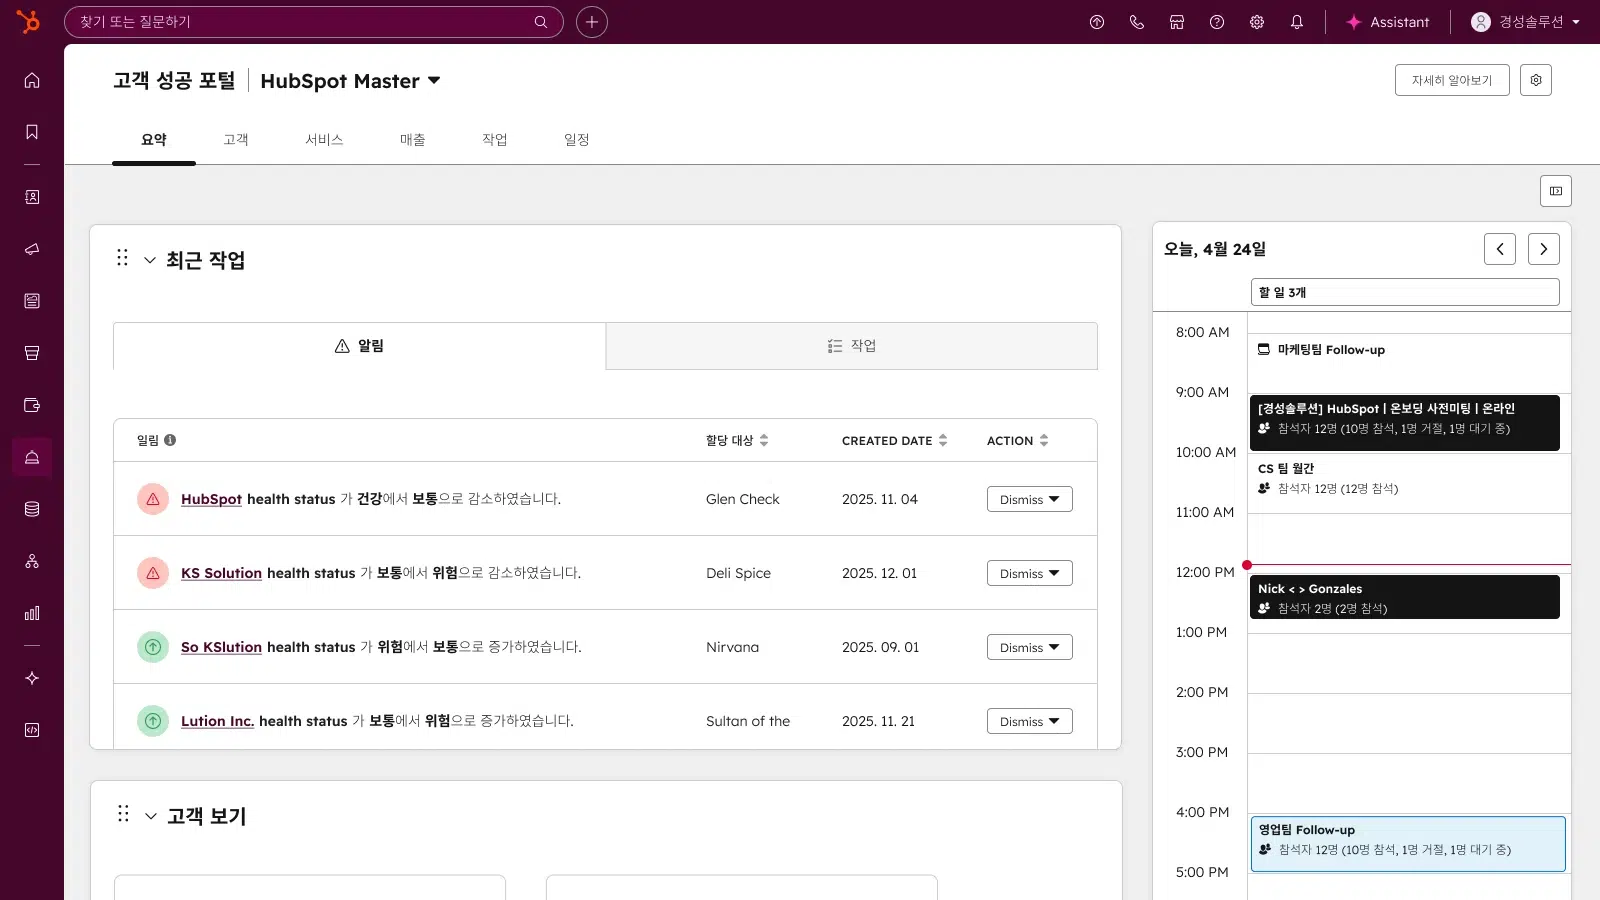Open the Lution Inc. company link

click(x=217, y=721)
